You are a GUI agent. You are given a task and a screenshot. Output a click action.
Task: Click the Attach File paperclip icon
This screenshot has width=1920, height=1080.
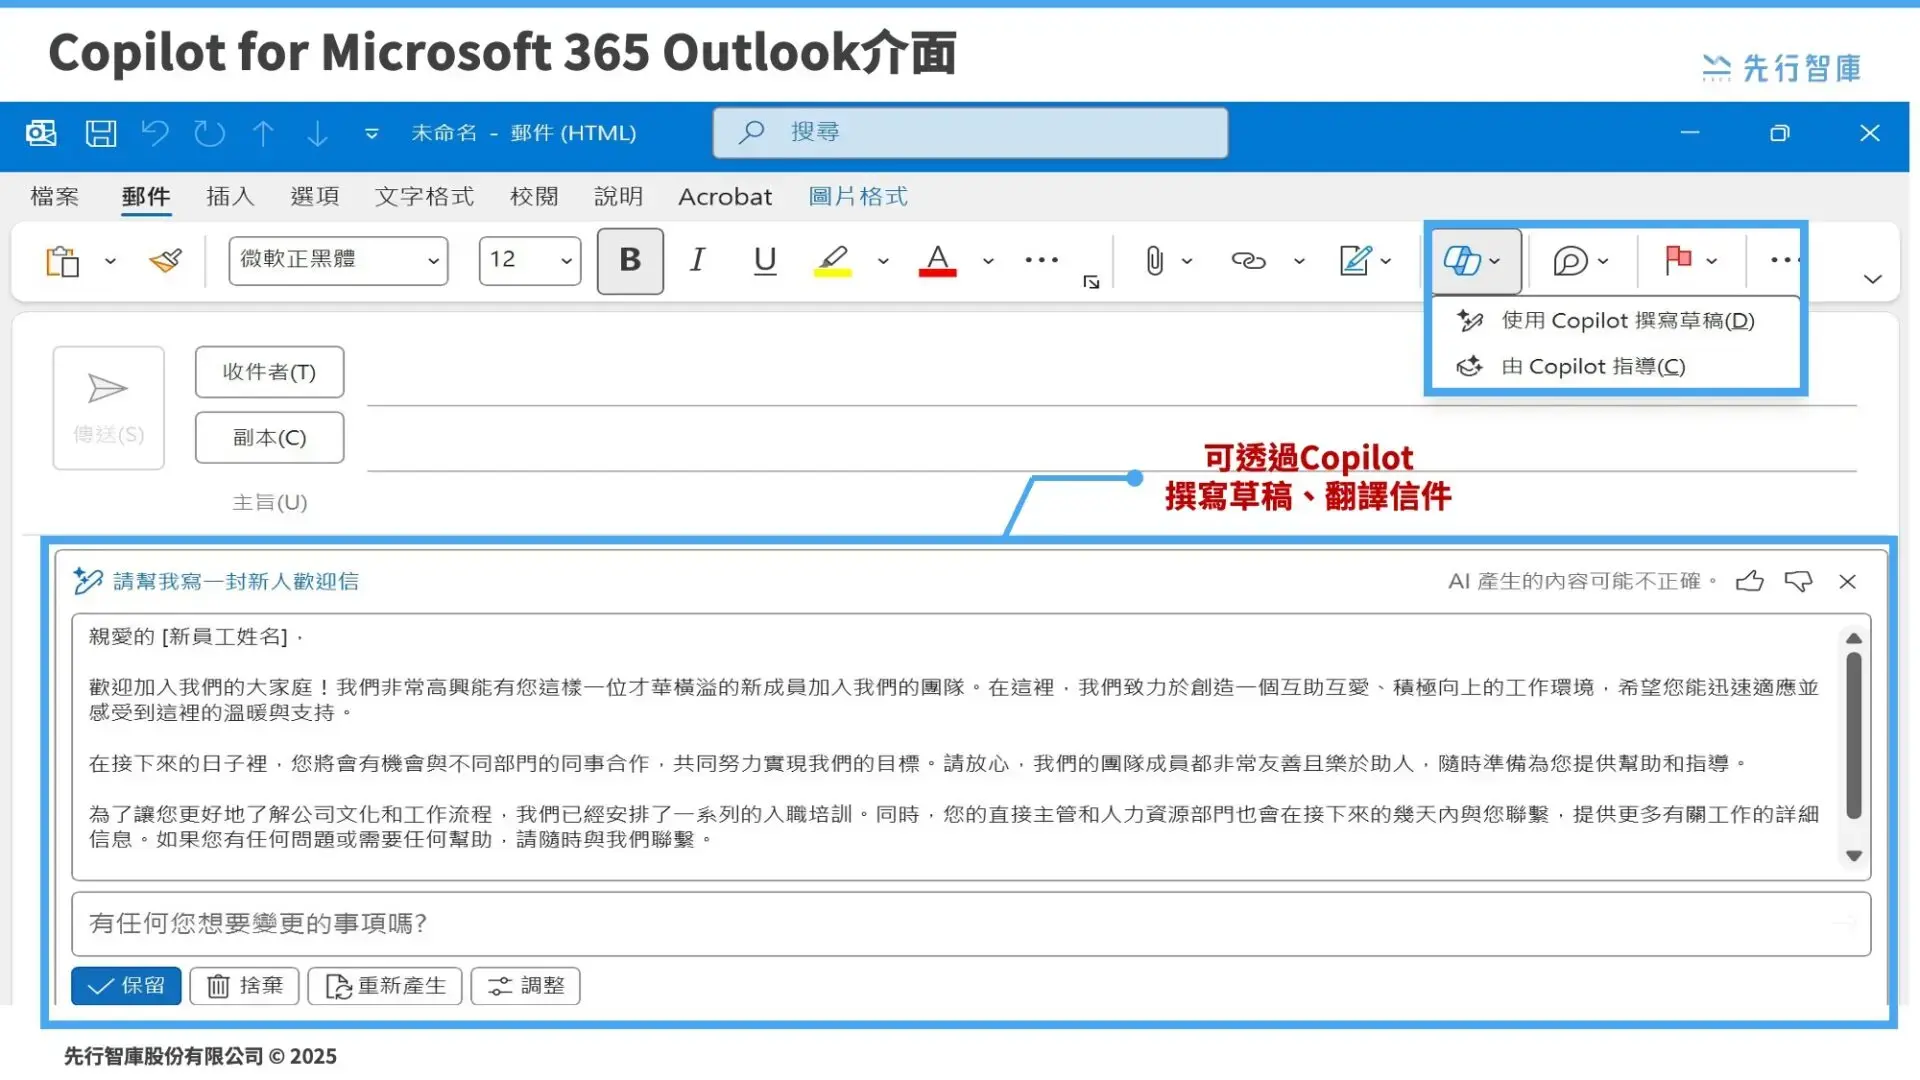pyautogui.click(x=1154, y=261)
